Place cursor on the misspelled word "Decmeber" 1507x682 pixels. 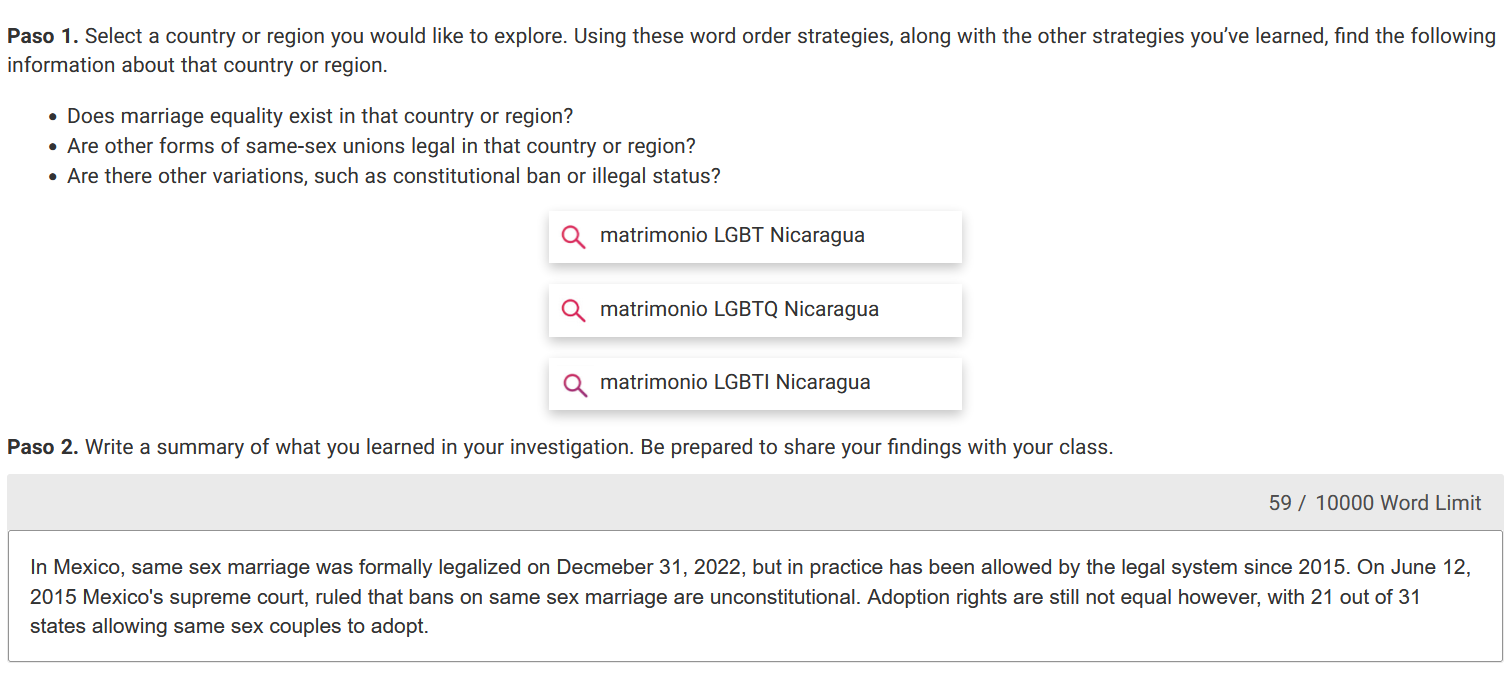click(604, 568)
